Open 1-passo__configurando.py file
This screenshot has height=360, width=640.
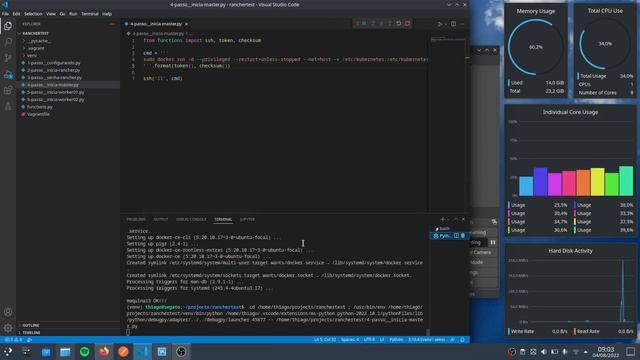tap(53, 63)
